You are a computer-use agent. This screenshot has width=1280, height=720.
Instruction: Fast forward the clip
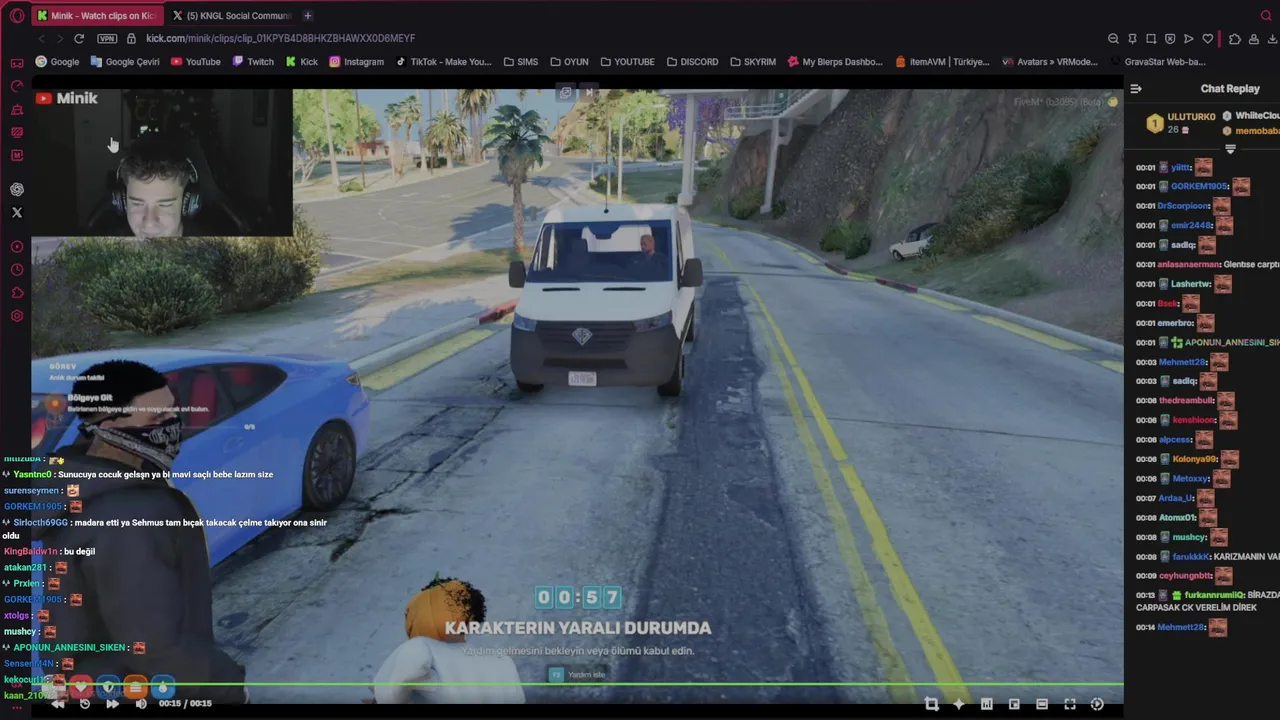coord(112,703)
